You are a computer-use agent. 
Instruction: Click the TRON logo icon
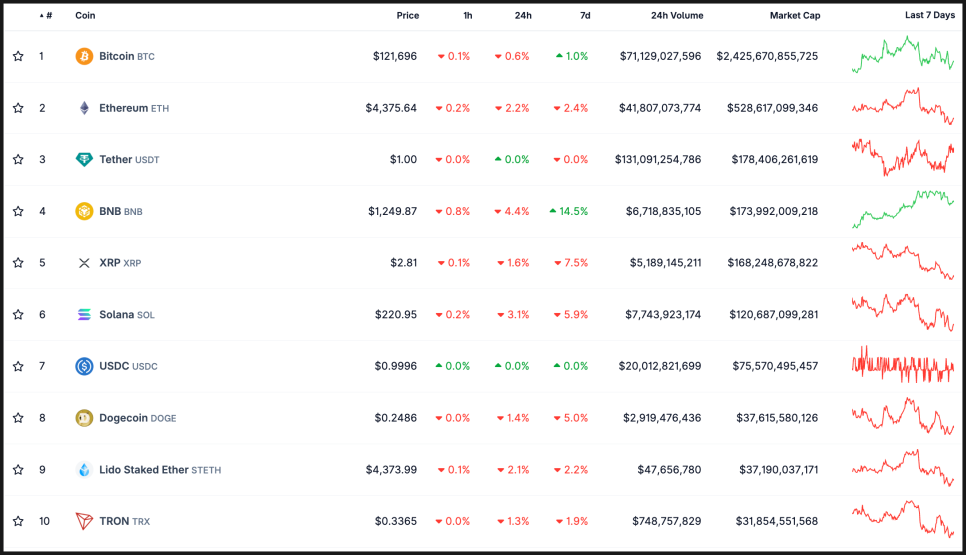84,521
